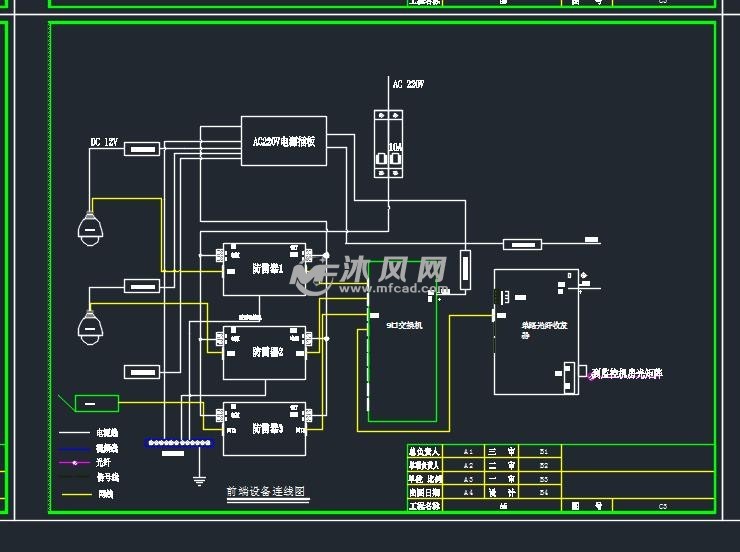Select the second surge protector block
The image size is (740, 552).
(x=264, y=351)
